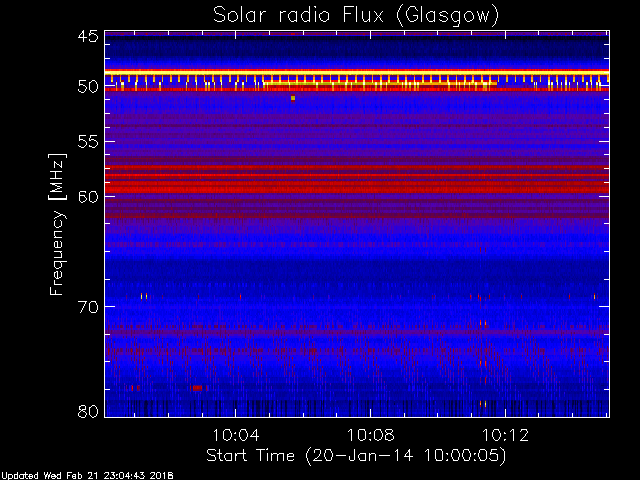Select the 10:12 time tick label
Image resolution: width=640 pixels, height=480 pixels.
click(505, 436)
